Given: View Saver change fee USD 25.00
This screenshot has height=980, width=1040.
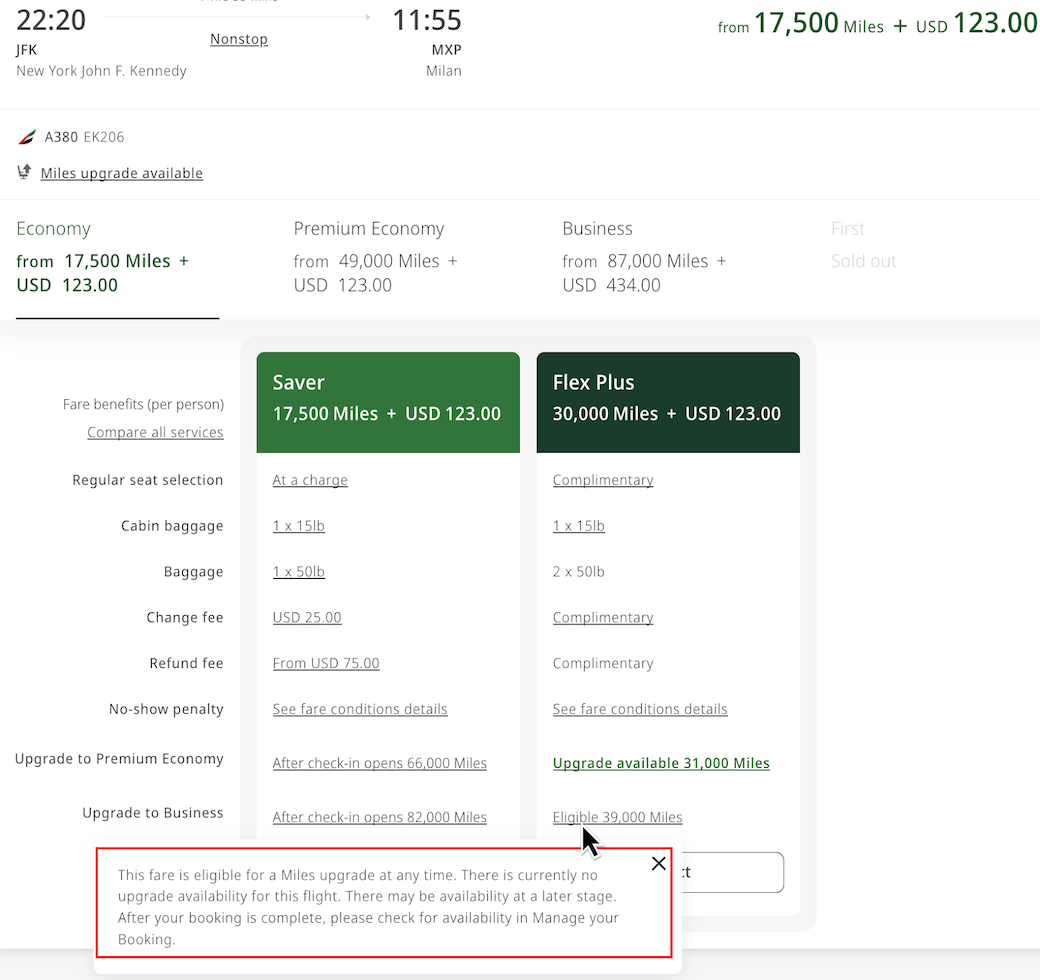Looking at the screenshot, I should pos(307,617).
